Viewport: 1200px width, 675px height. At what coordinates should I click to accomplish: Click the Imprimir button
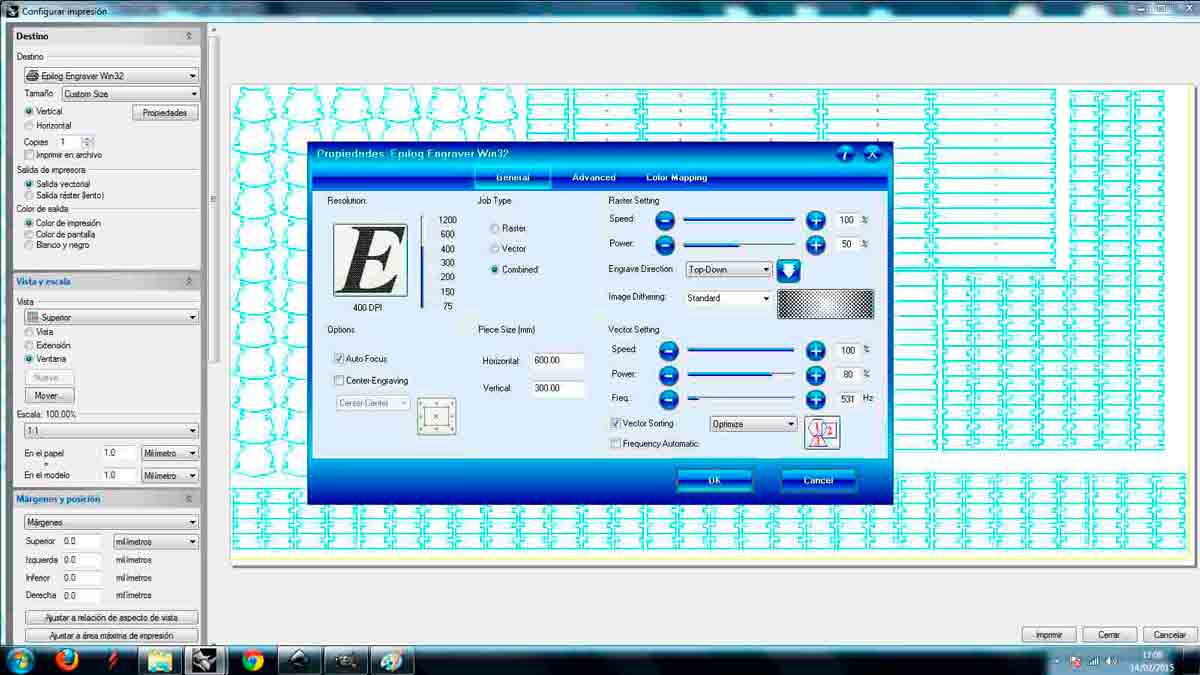[1049, 635]
